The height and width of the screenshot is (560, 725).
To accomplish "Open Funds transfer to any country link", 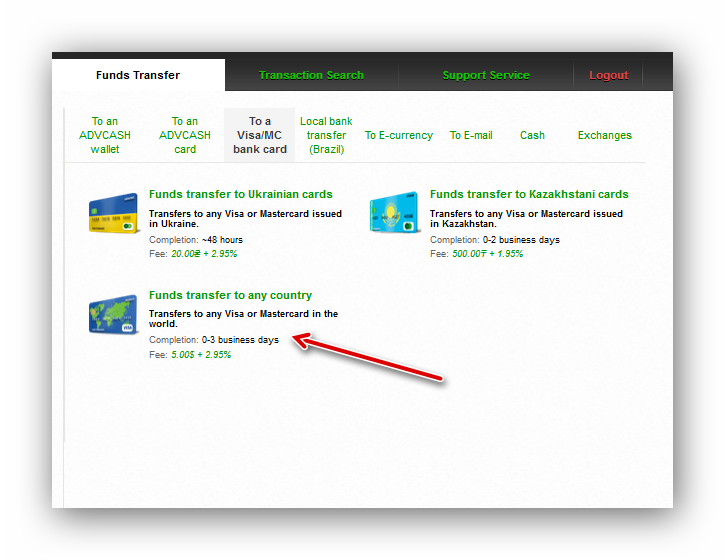I will pyautogui.click(x=230, y=295).
